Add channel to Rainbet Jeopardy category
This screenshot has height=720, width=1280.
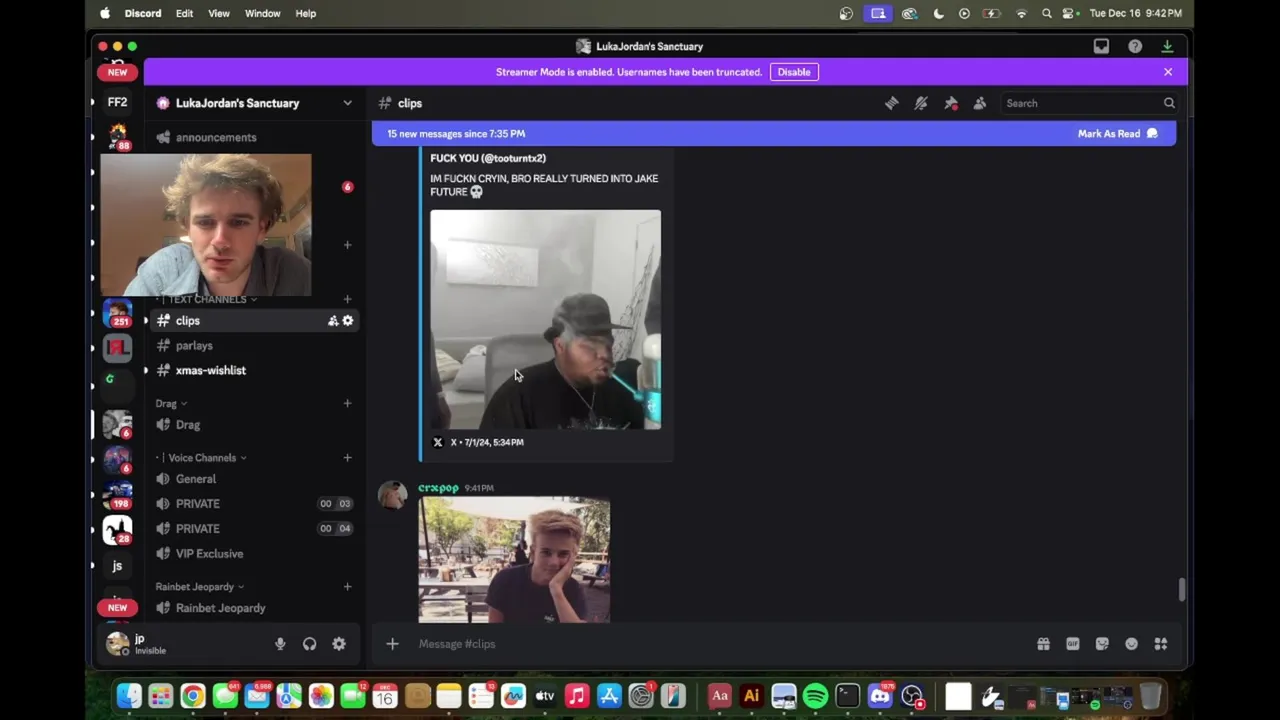coord(347,587)
